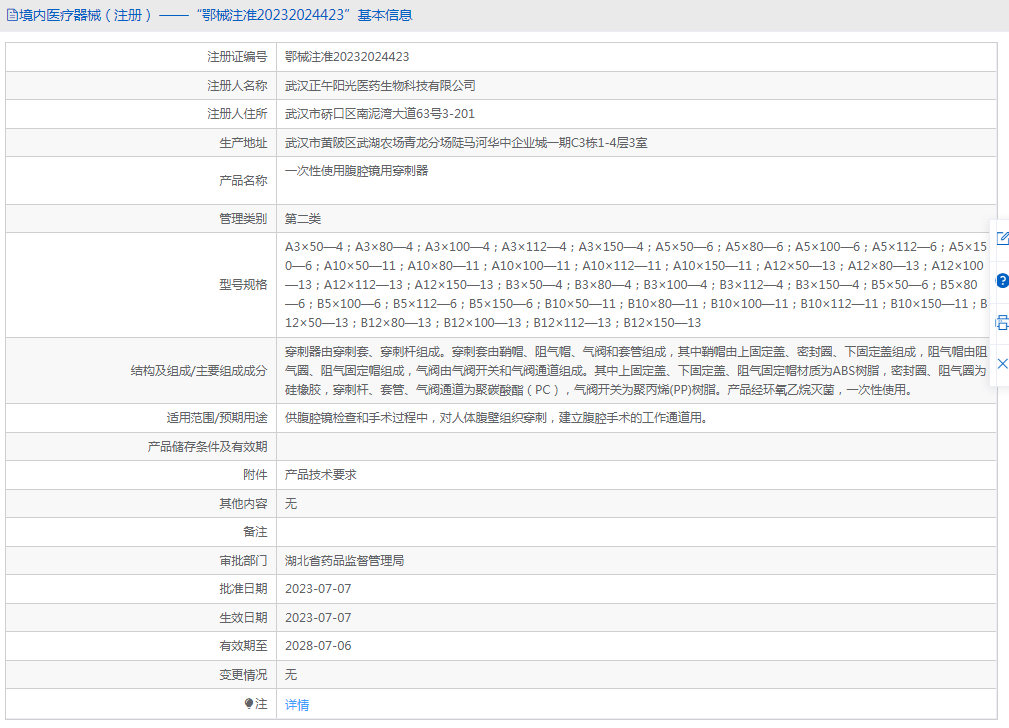Viewport: 1009px width, 728px height.
Task: Click the 生产地址 row label
Action: point(243,143)
